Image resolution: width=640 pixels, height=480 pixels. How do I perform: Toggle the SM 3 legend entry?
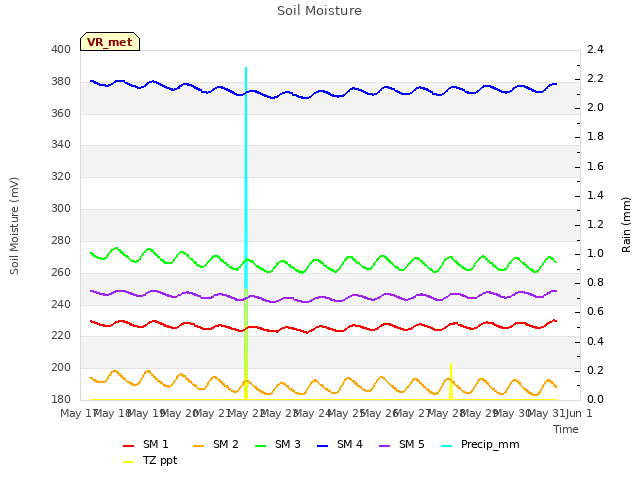(x=278, y=444)
